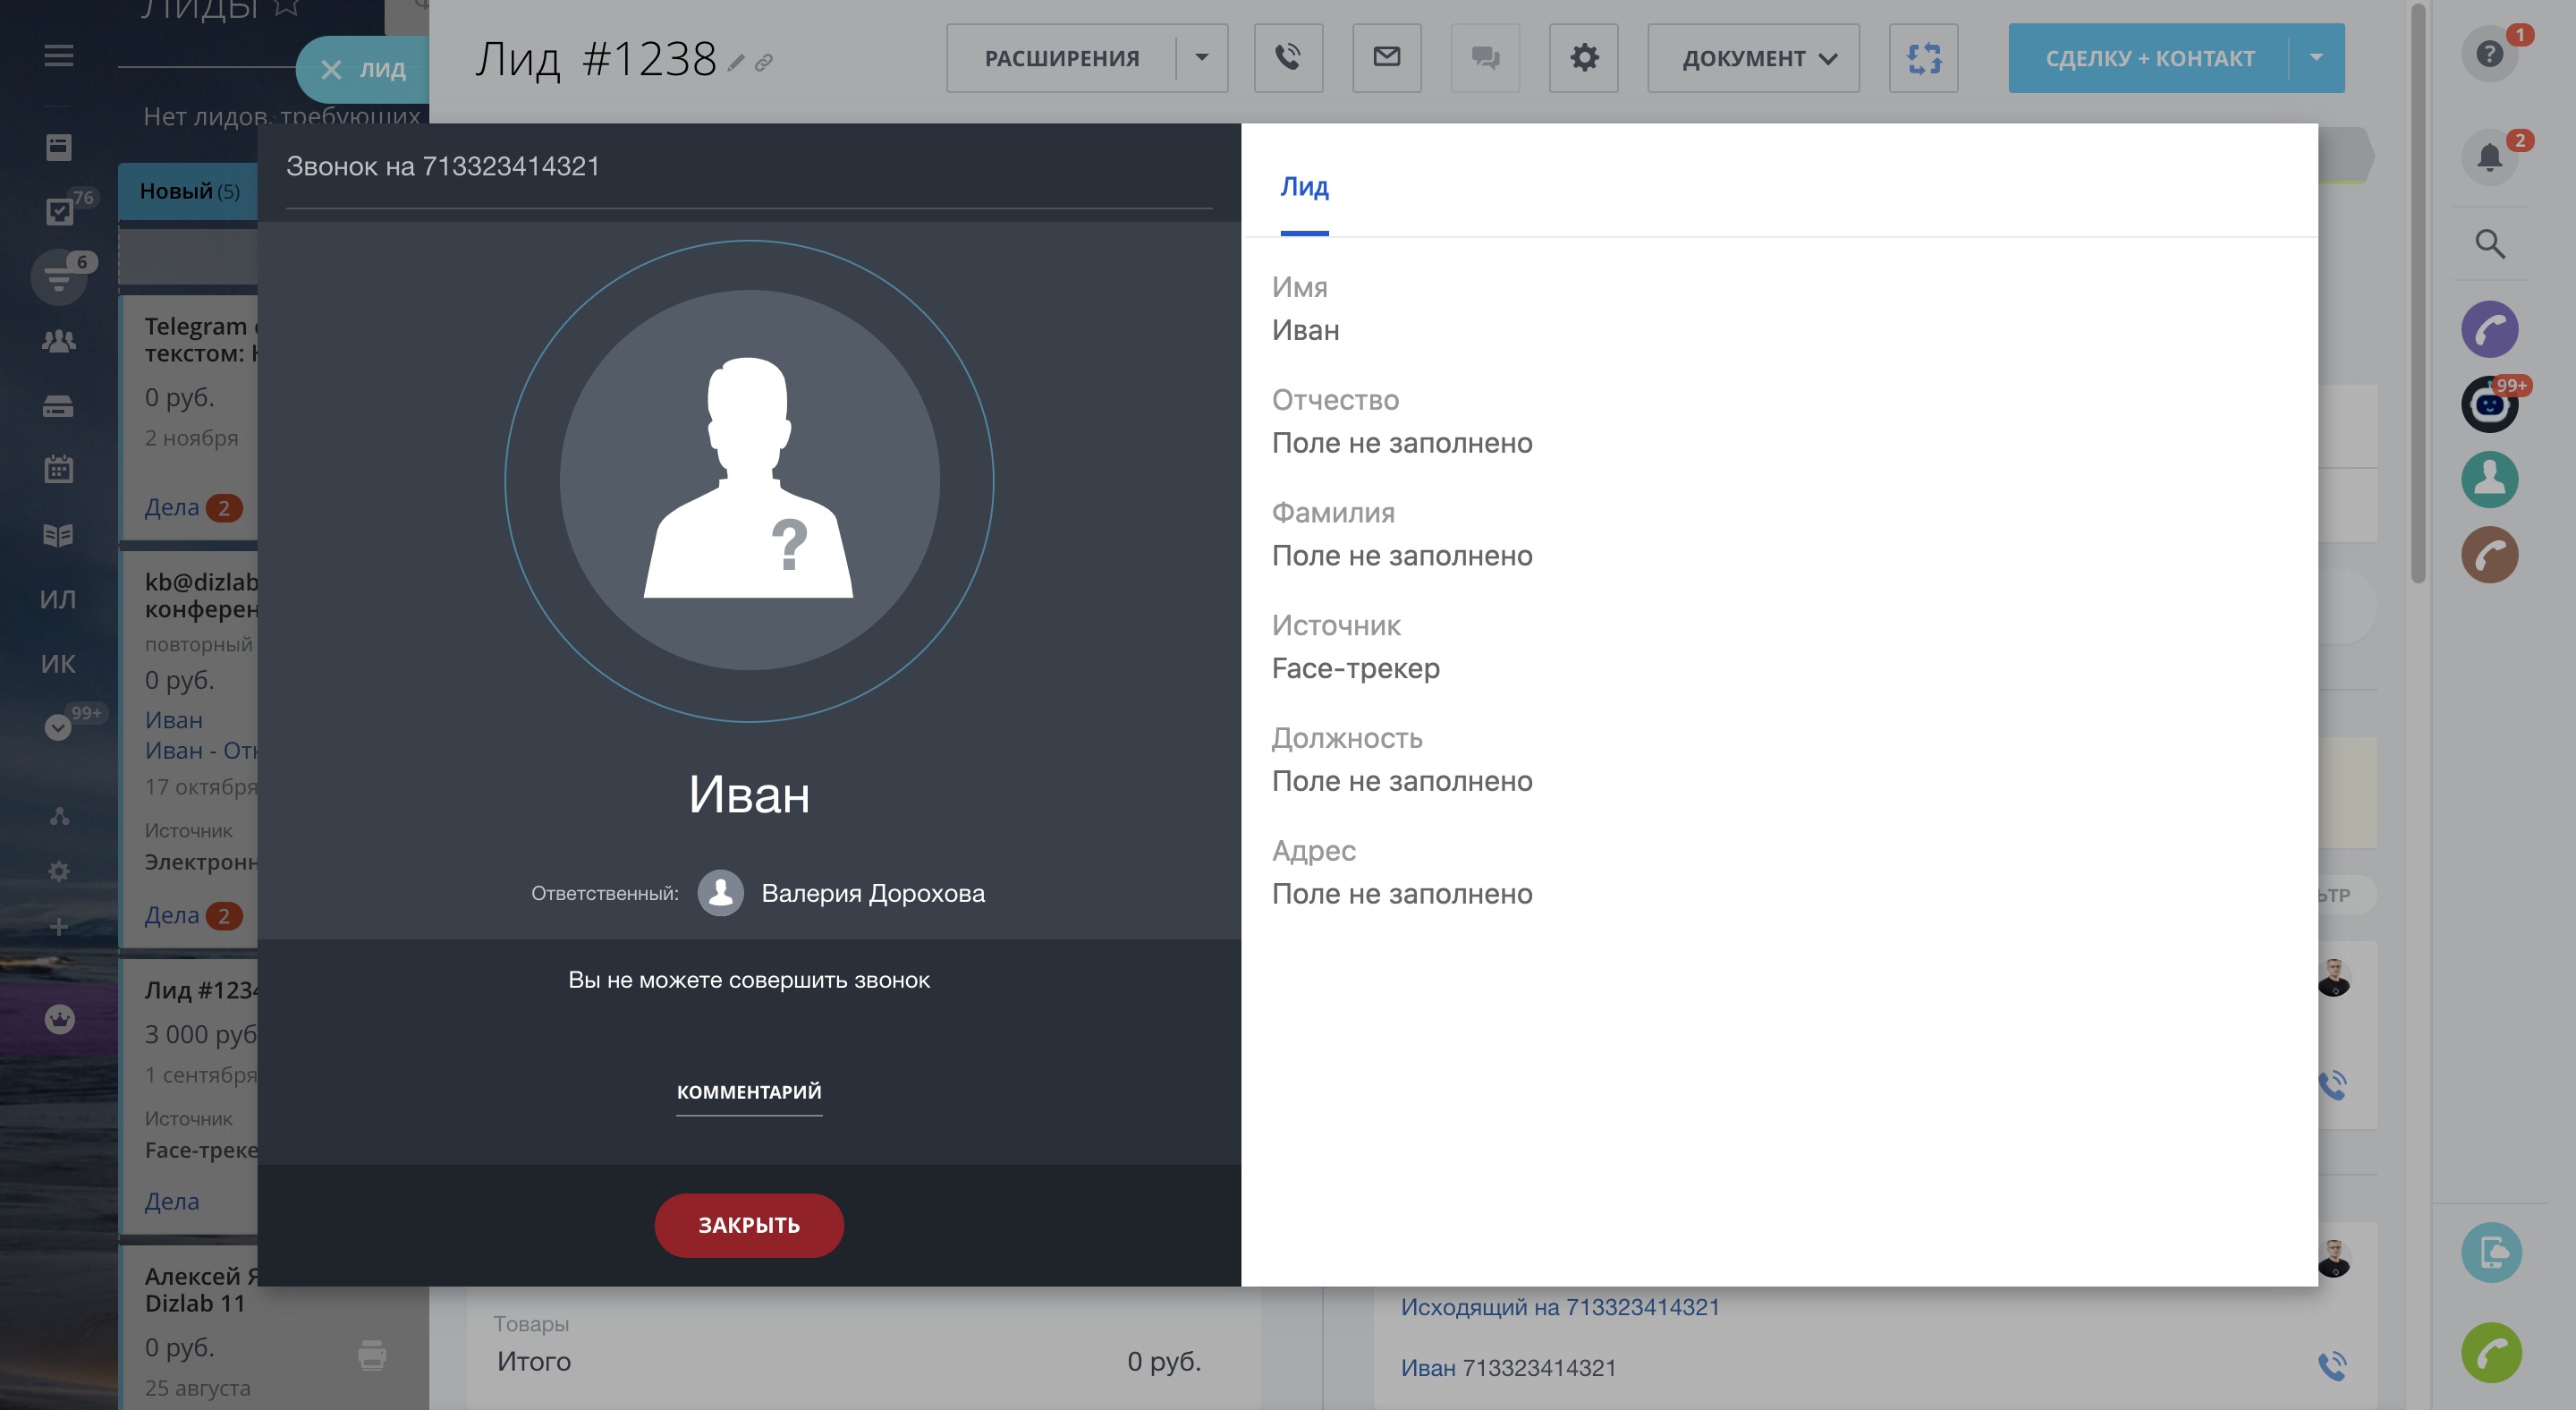Close the Лид side panel tab

coord(331,70)
